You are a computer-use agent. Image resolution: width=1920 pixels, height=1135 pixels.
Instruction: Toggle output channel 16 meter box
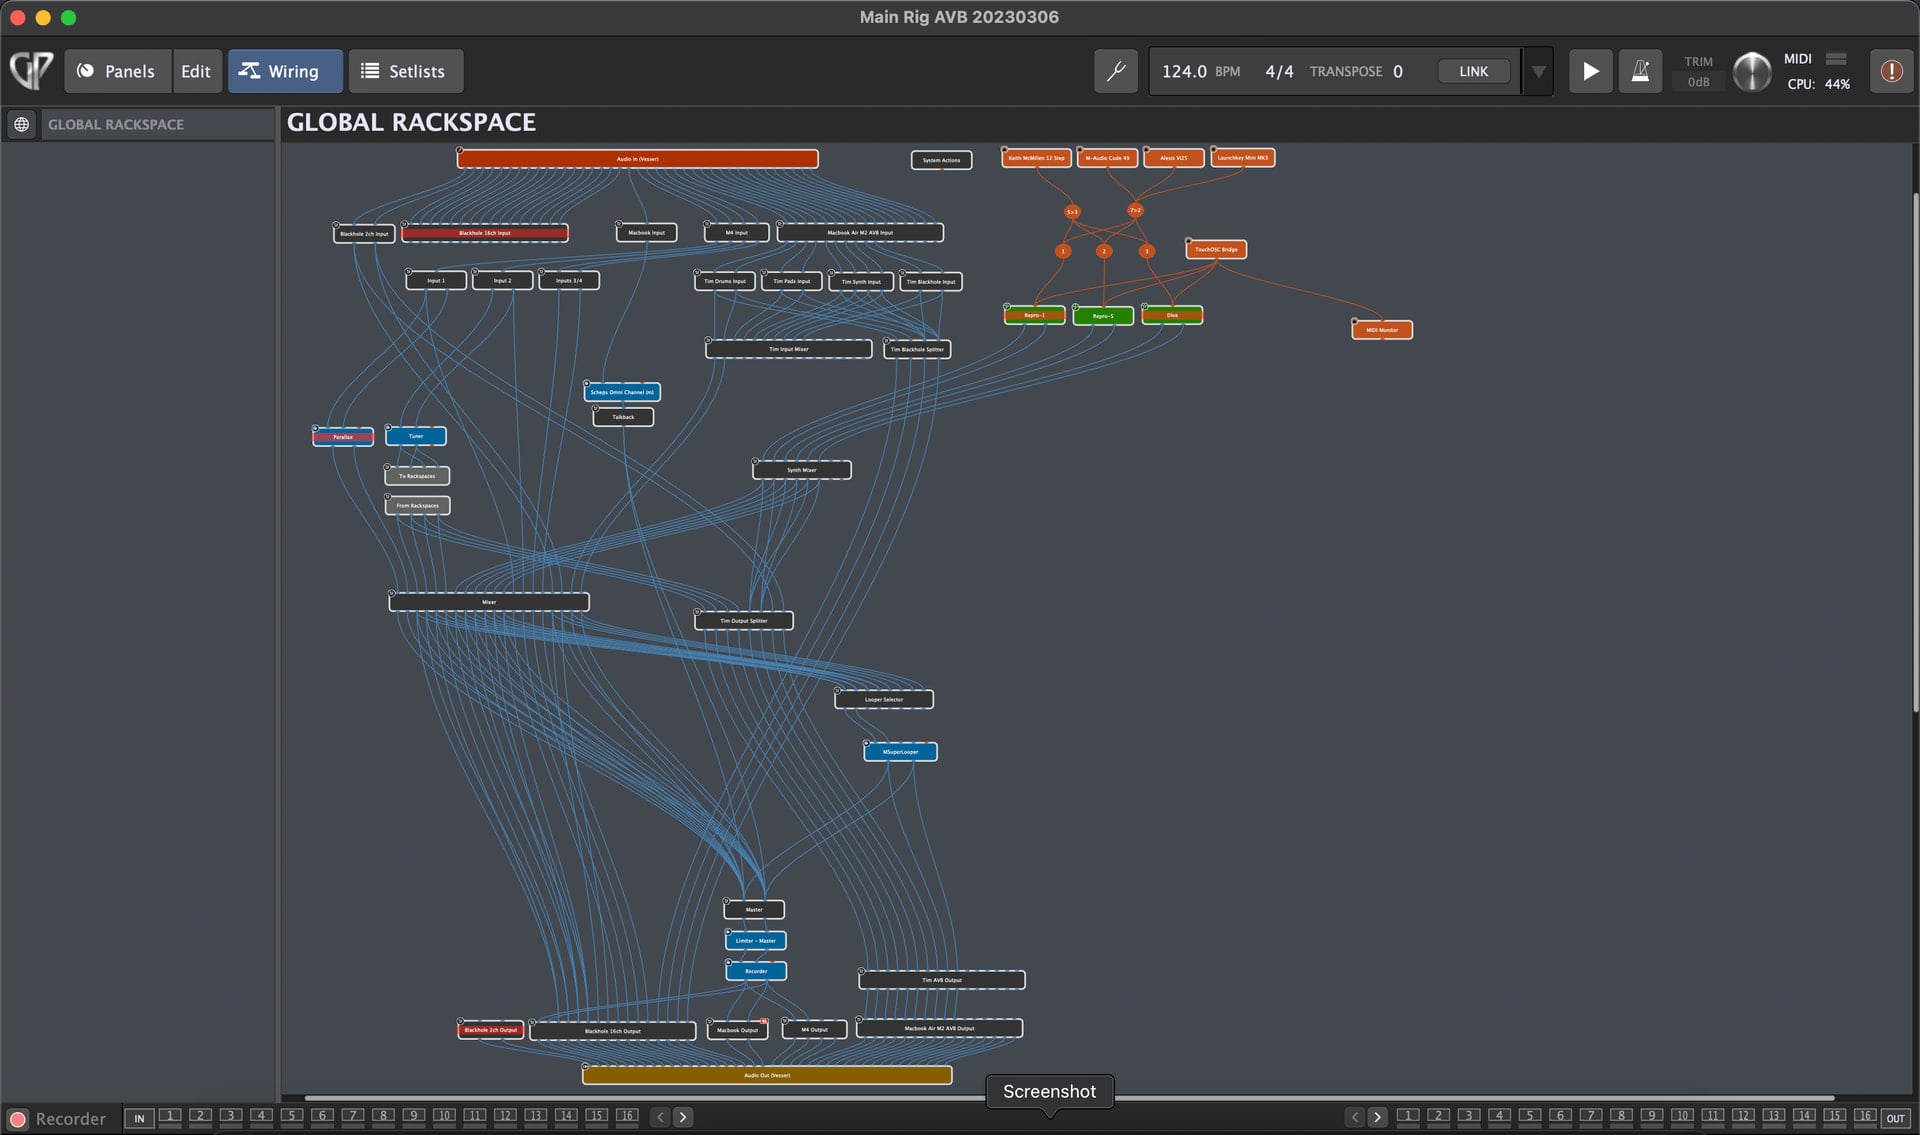coord(1865,1116)
